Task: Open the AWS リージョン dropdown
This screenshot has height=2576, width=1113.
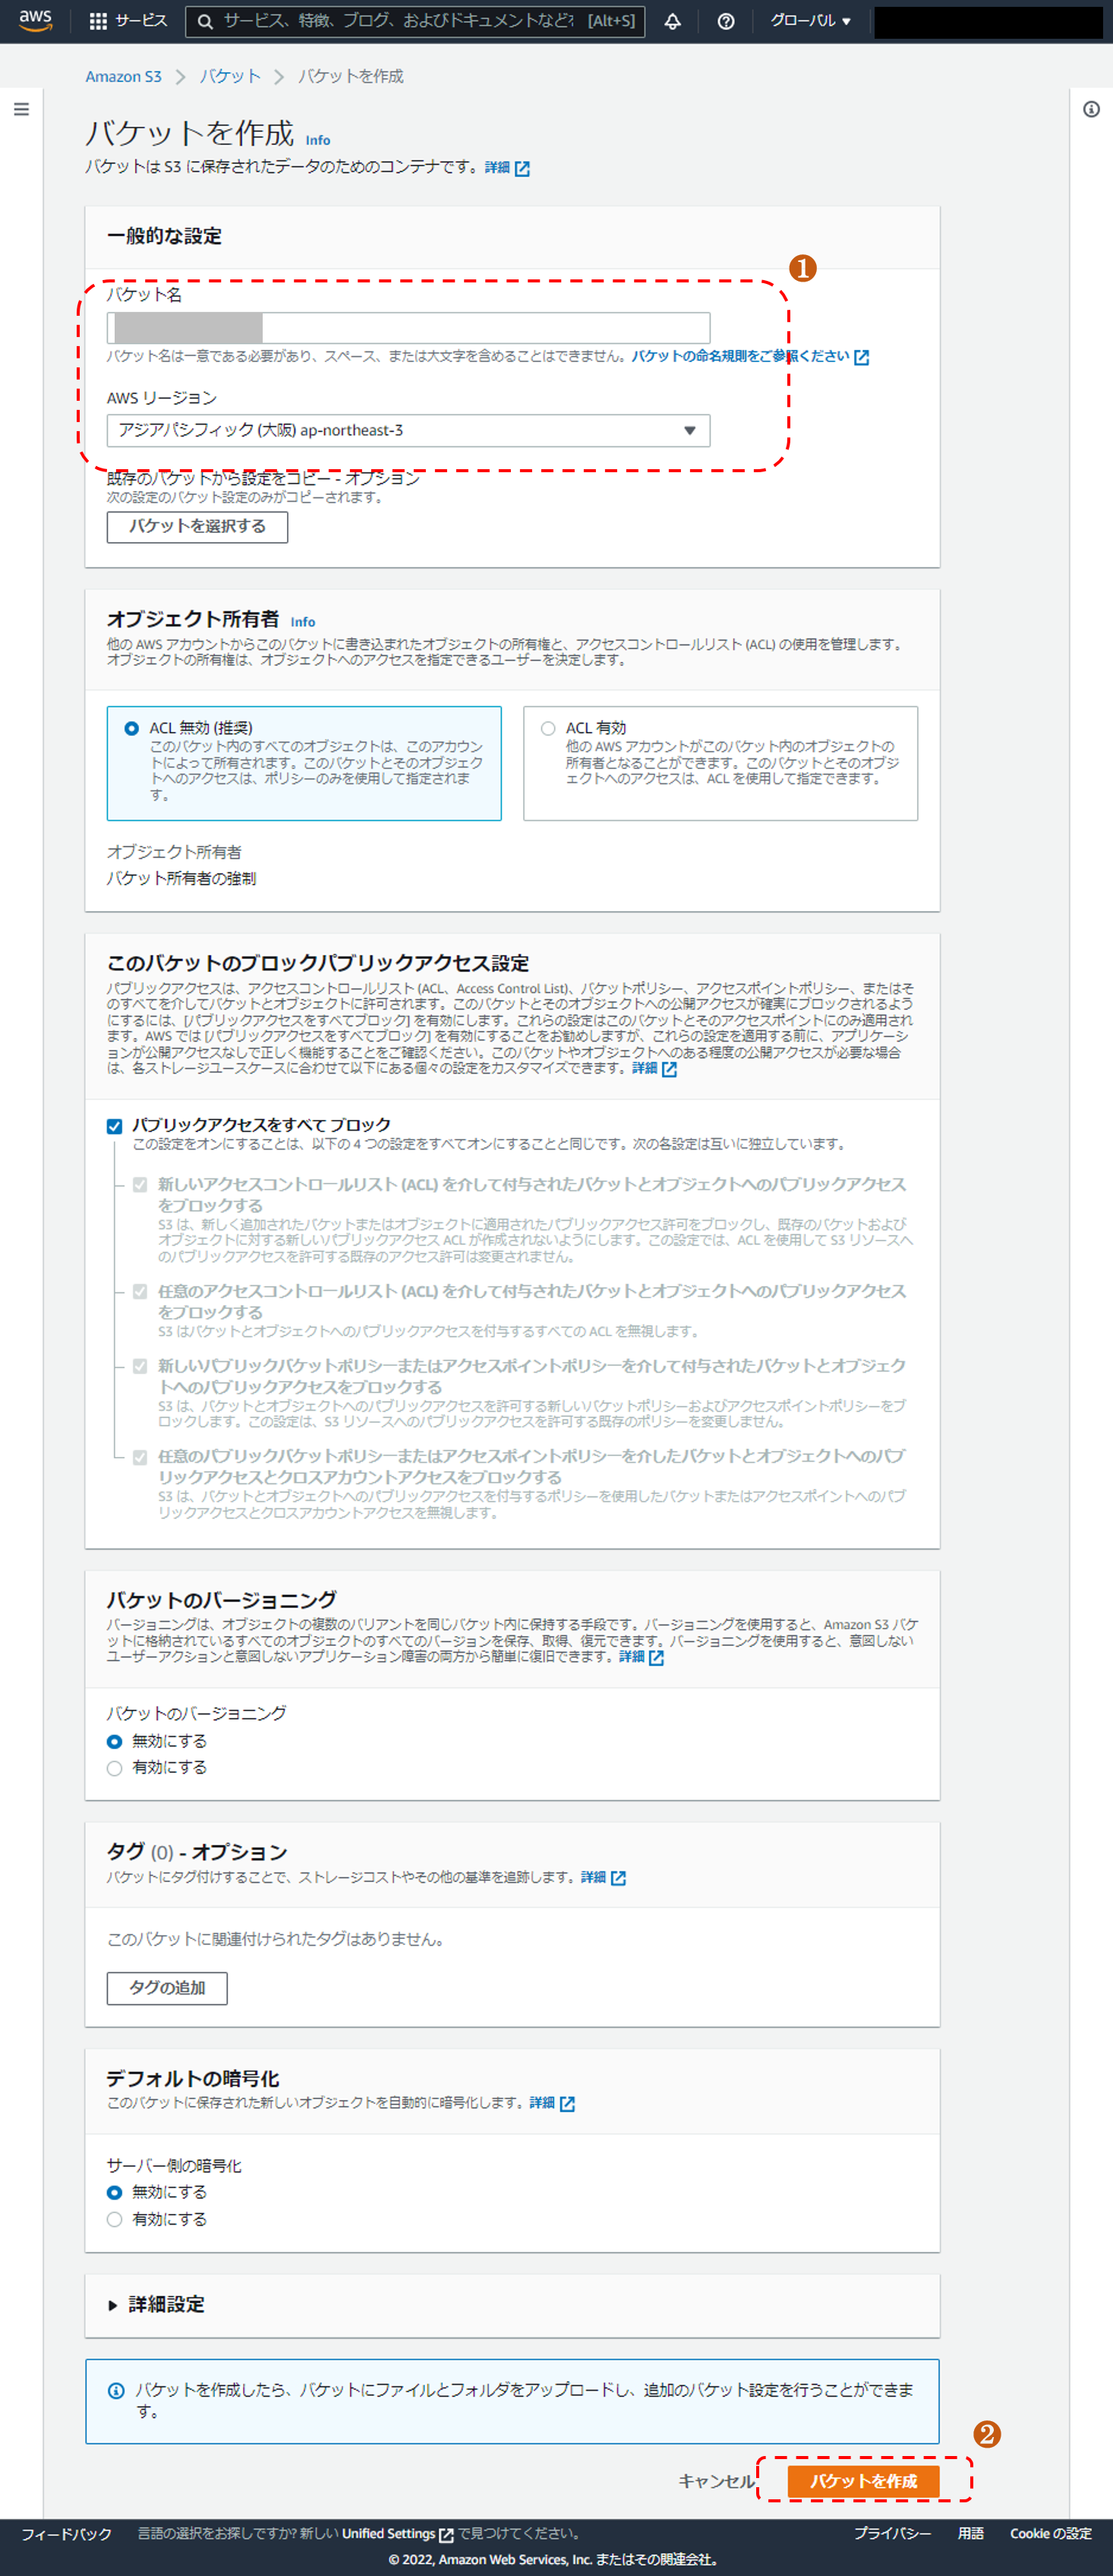Action: point(408,430)
